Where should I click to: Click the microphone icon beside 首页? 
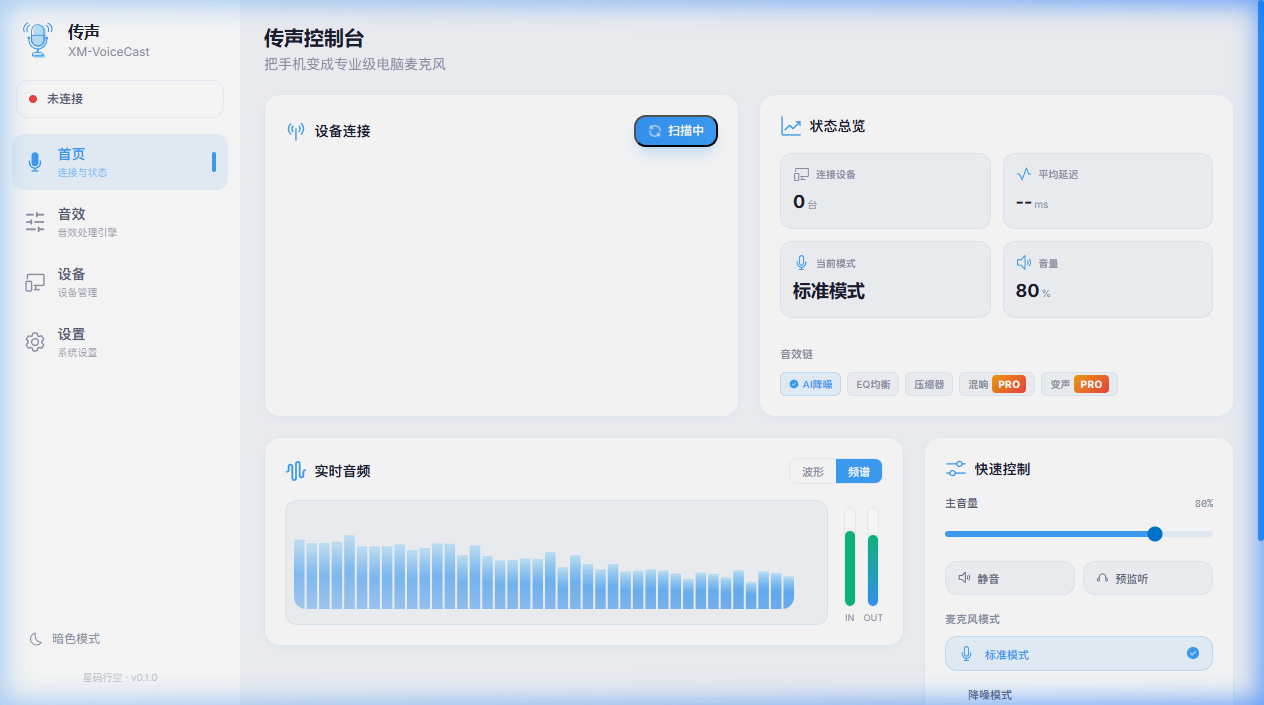(x=35, y=162)
